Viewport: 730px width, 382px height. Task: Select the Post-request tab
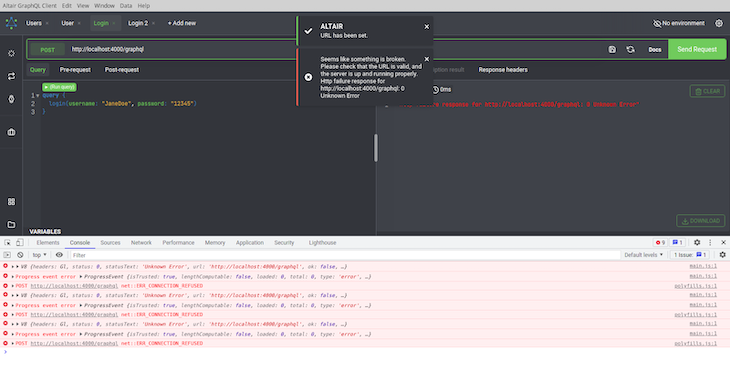tap(122, 70)
